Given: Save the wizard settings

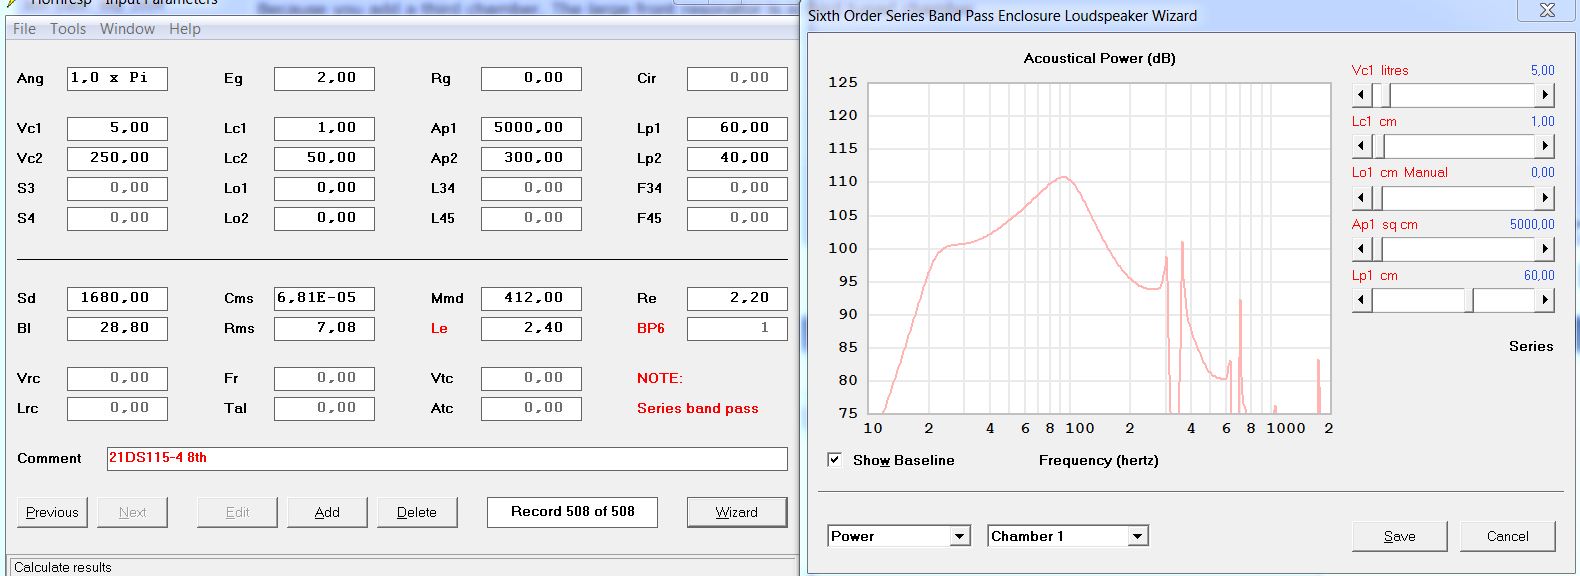Looking at the screenshot, I should click(x=1399, y=536).
